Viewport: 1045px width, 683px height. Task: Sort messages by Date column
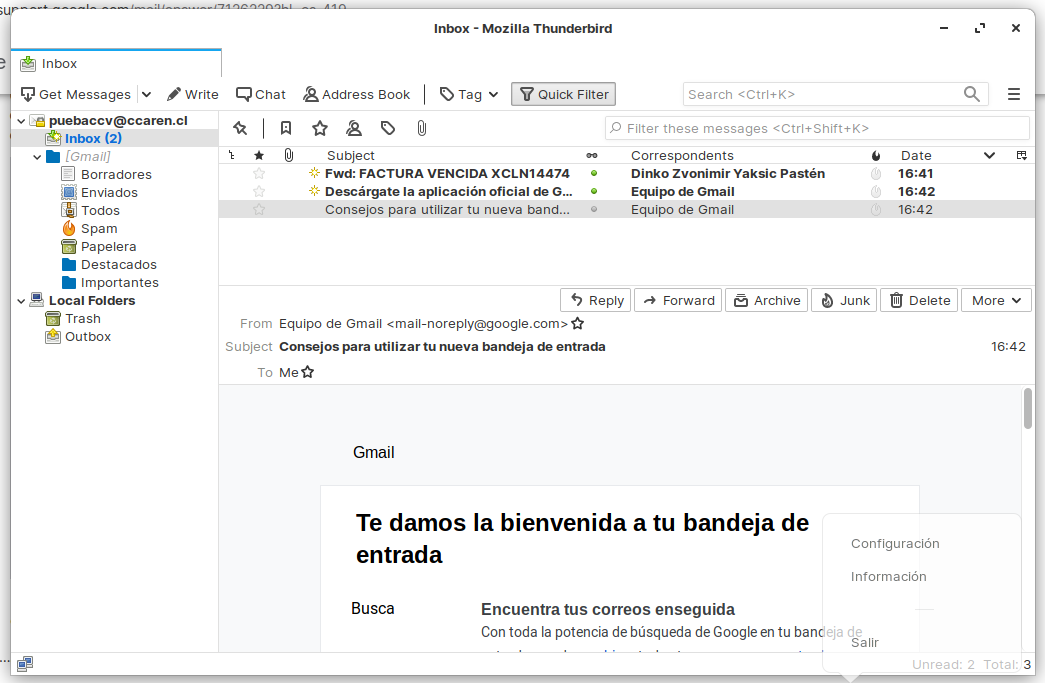pyautogui.click(x=916, y=155)
